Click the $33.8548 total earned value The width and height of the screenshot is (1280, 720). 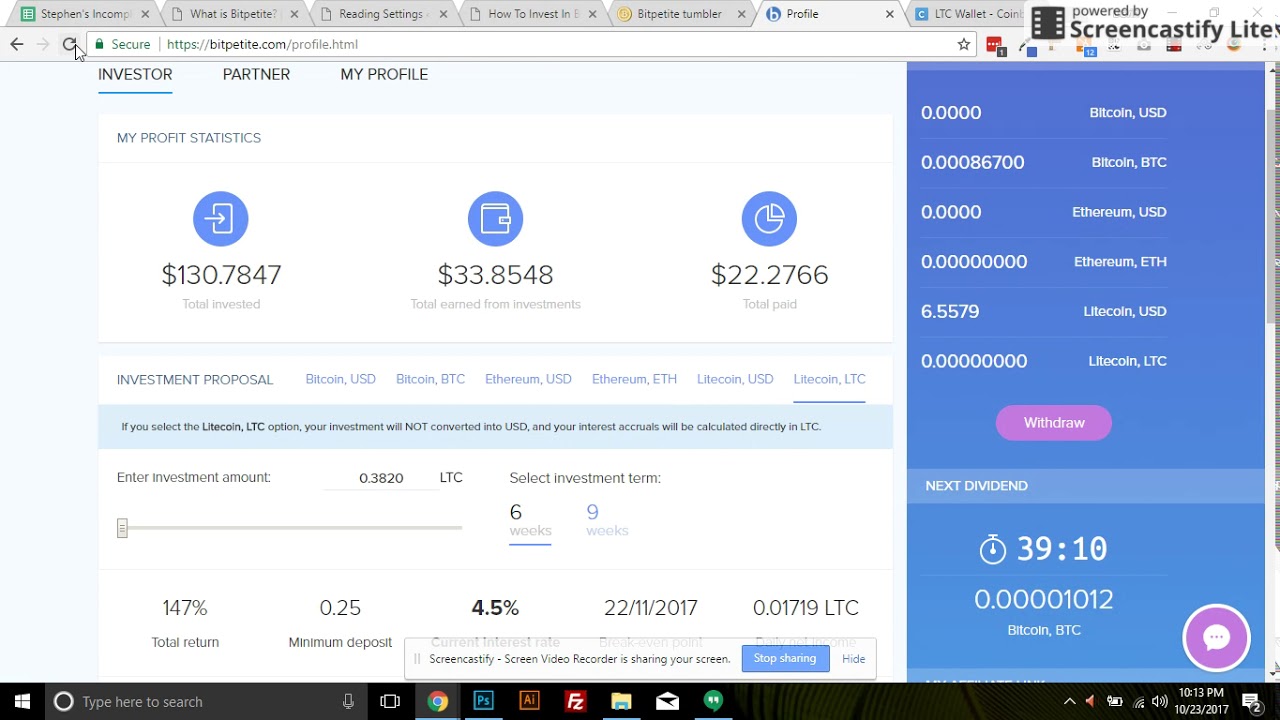(x=495, y=275)
